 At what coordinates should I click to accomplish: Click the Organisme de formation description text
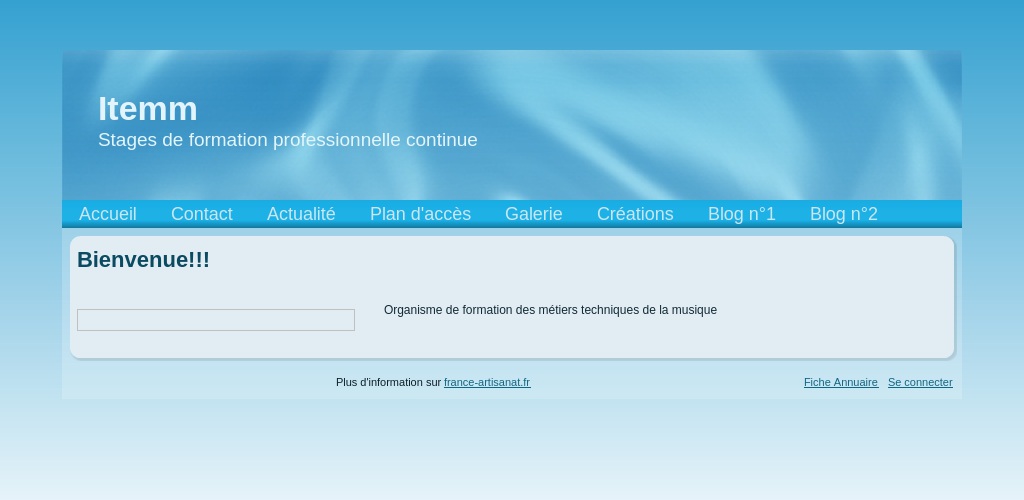click(551, 310)
